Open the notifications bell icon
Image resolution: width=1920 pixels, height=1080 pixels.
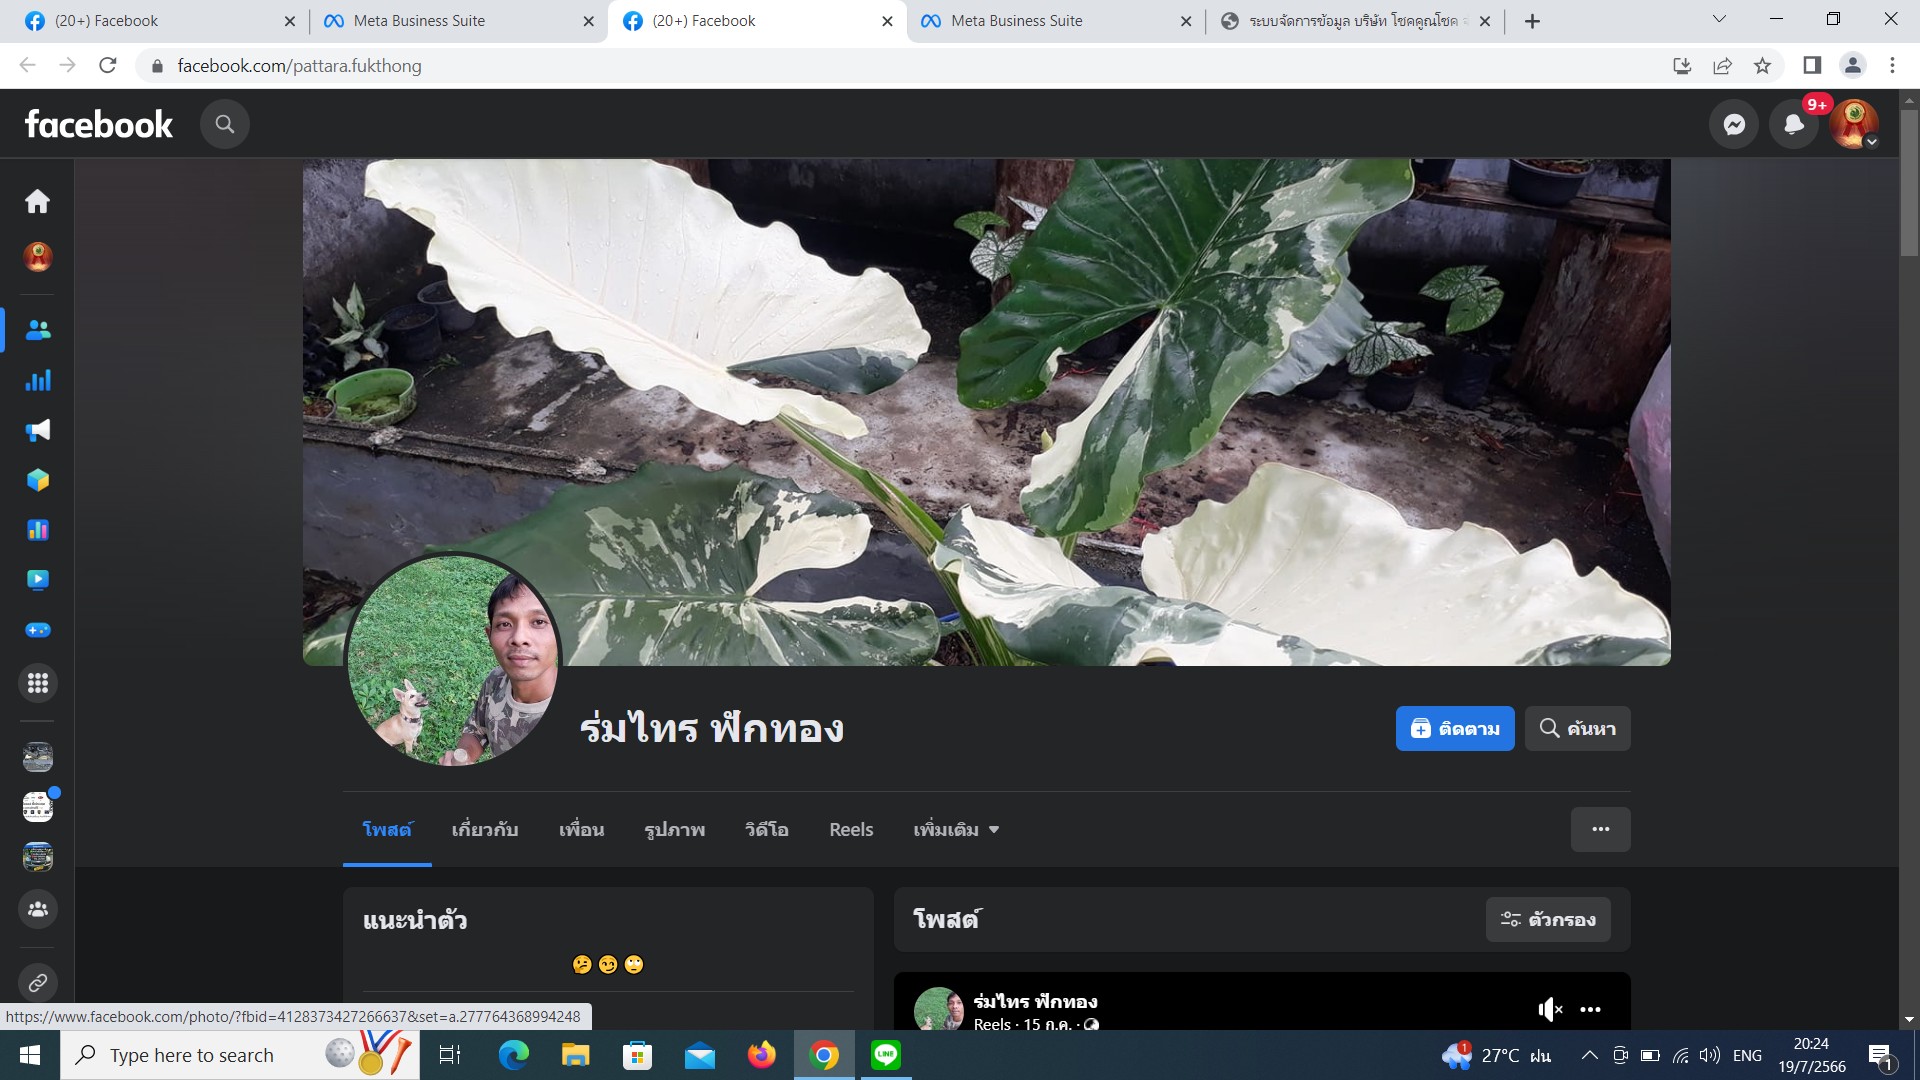1794,124
